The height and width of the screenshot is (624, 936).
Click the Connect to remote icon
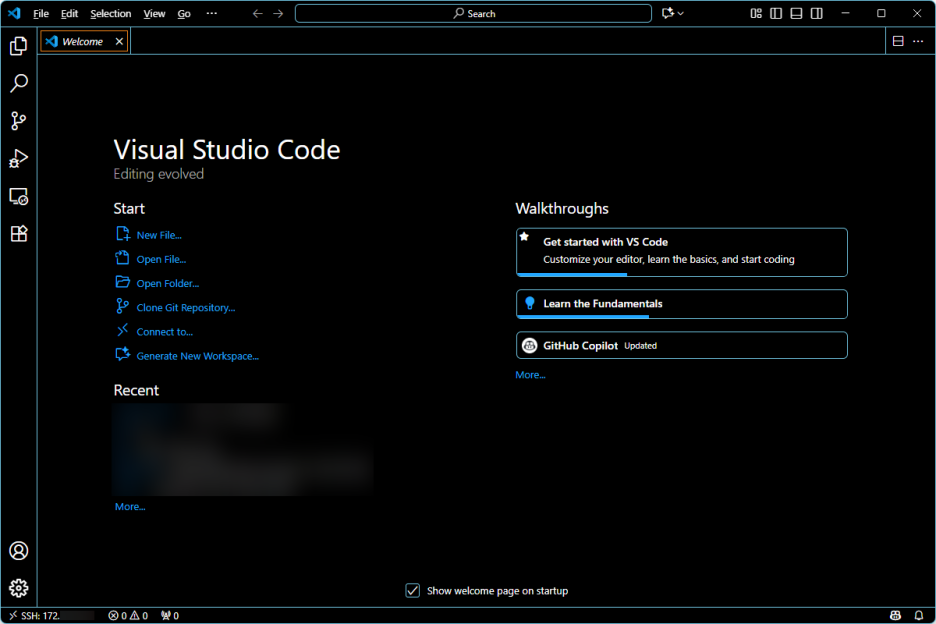pyautogui.click(x=122, y=330)
